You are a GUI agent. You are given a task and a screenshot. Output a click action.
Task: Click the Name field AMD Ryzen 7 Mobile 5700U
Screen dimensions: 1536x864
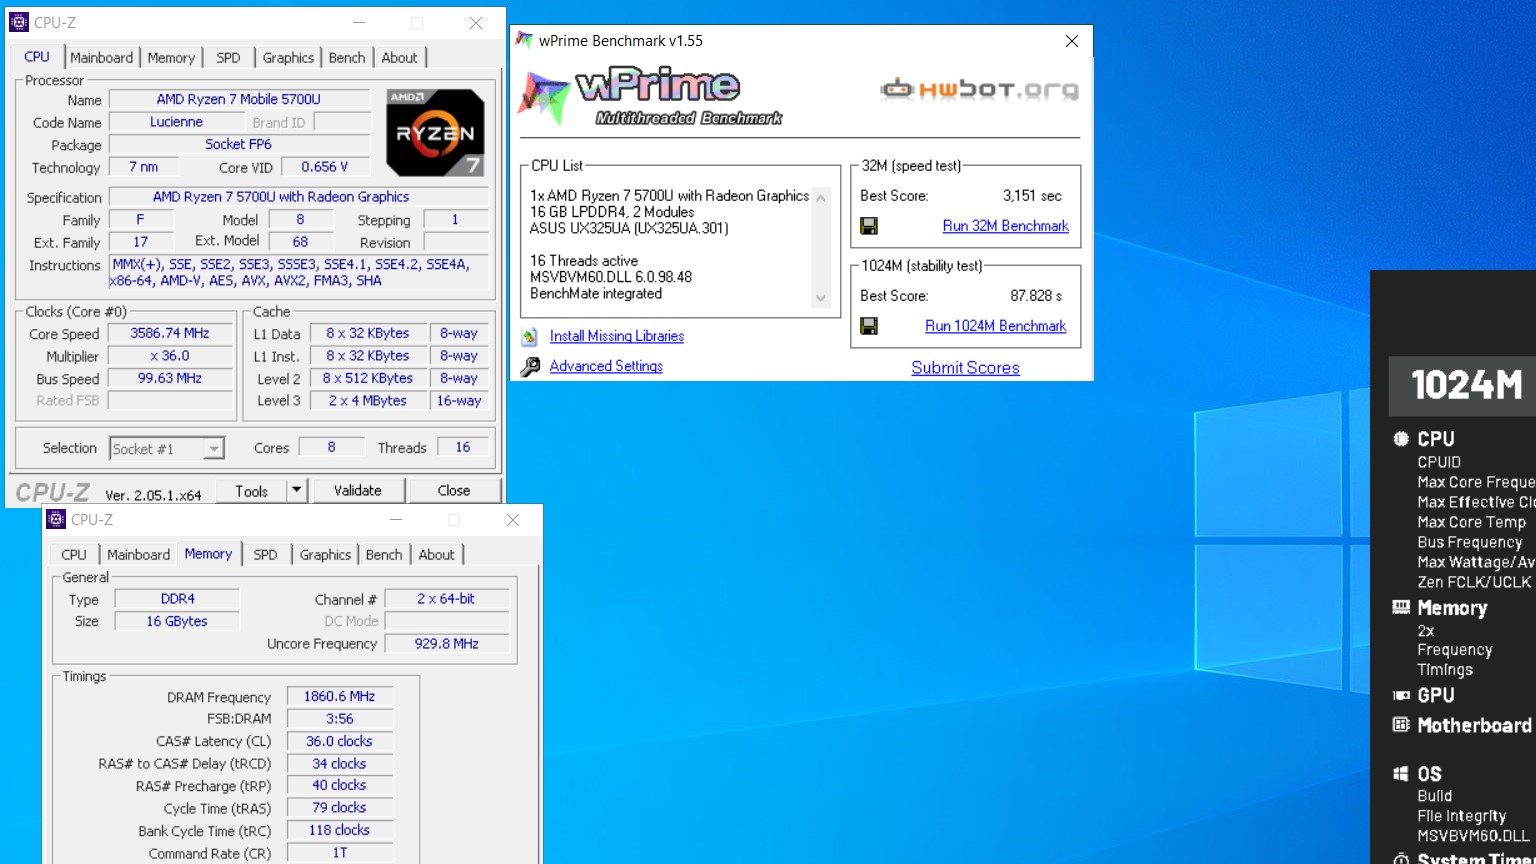[x=239, y=99]
